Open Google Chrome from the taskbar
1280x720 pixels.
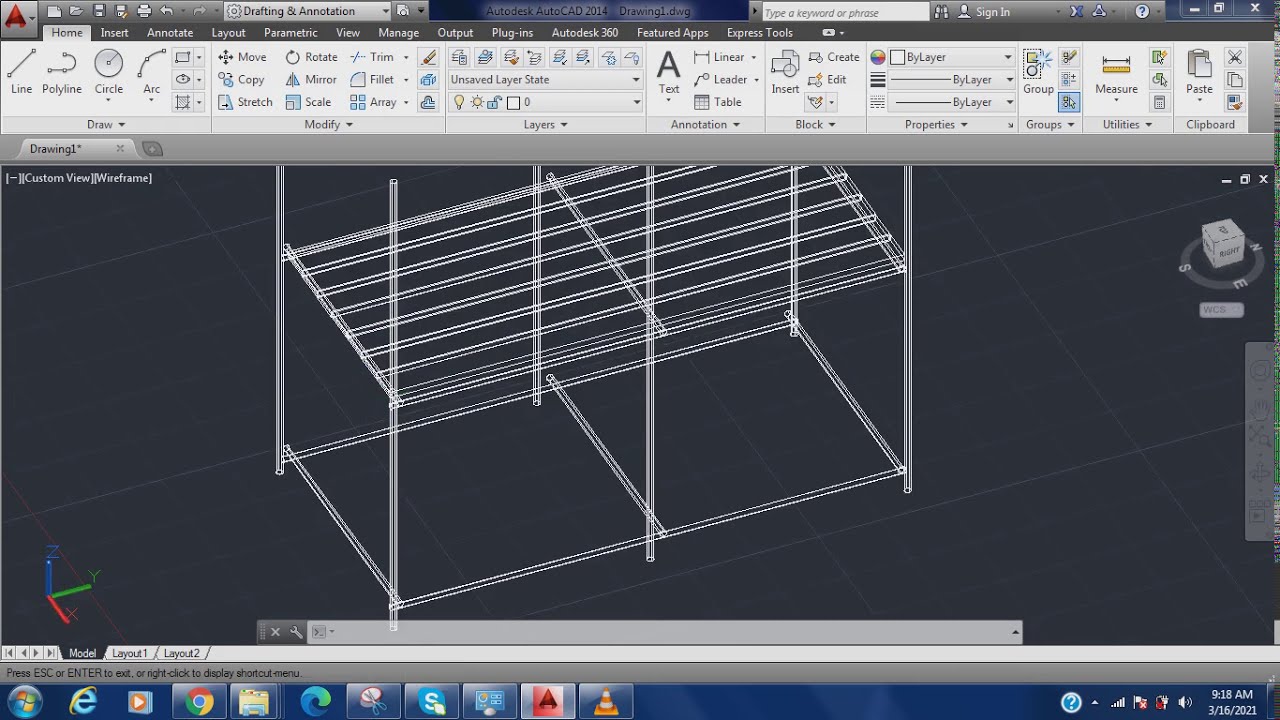[x=199, y=702]
